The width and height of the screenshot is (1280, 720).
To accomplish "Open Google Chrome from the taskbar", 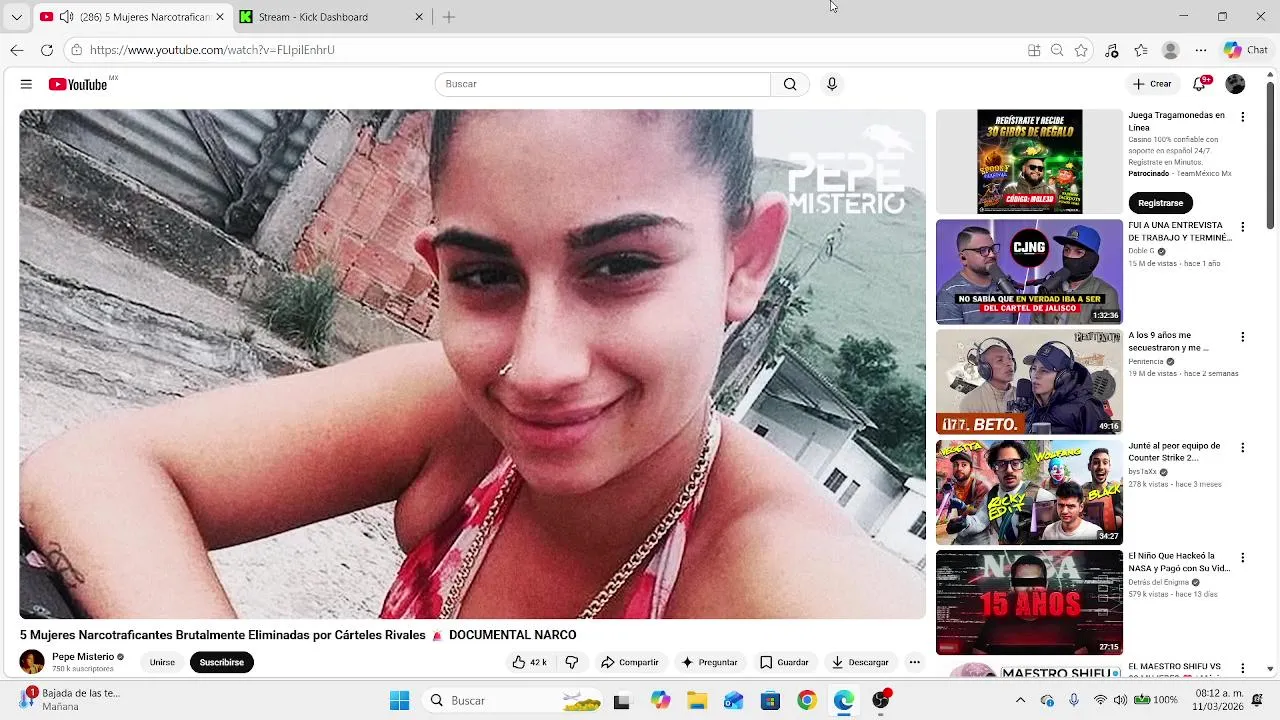I will [x=807, y=700].
